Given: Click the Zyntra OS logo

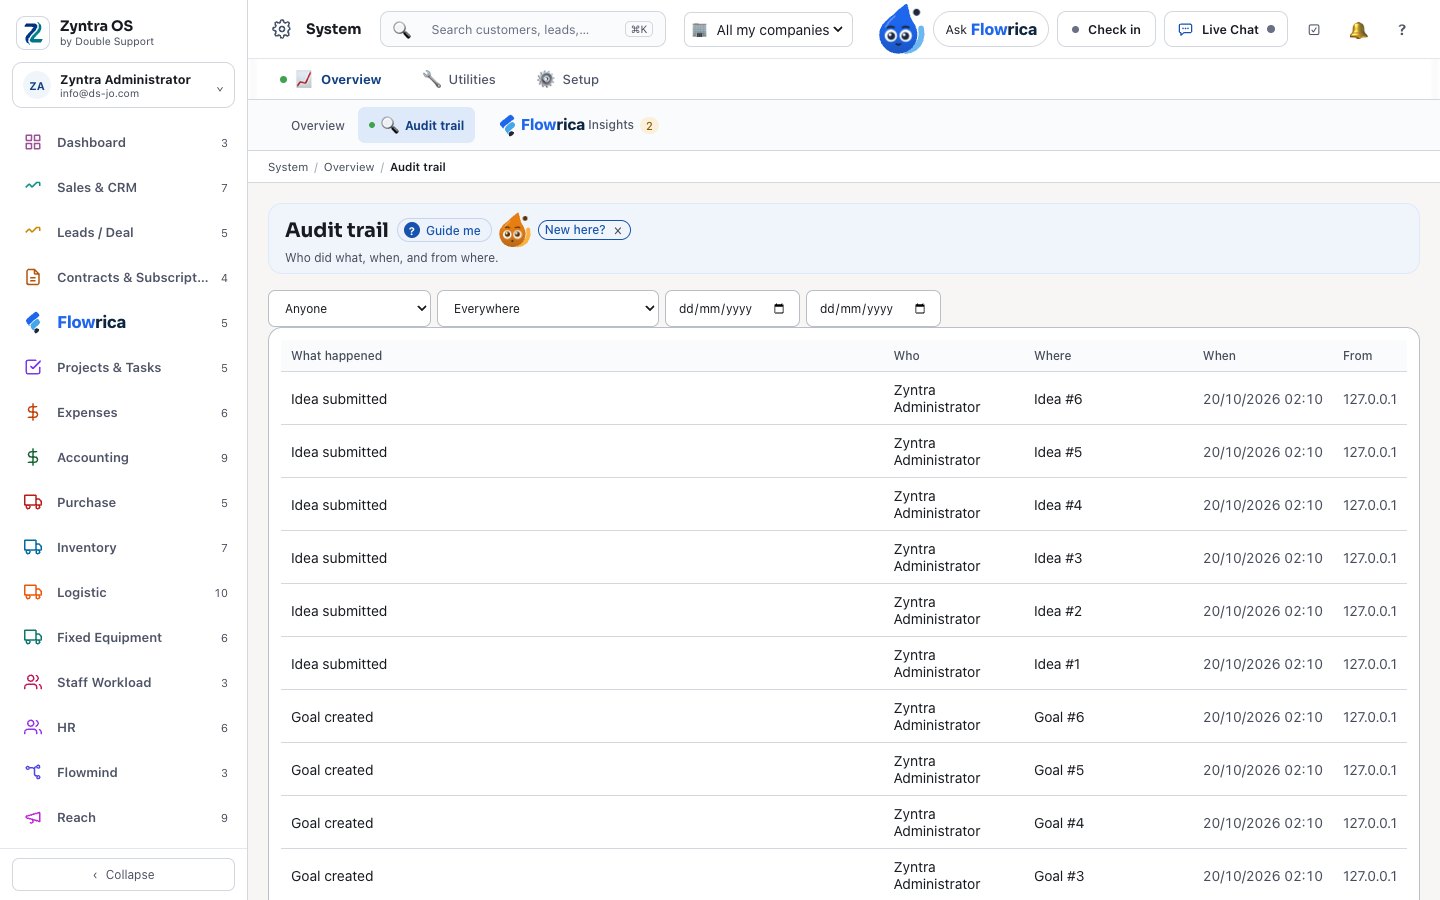Looking at the screenshot, I should click(x=33, y=33).
